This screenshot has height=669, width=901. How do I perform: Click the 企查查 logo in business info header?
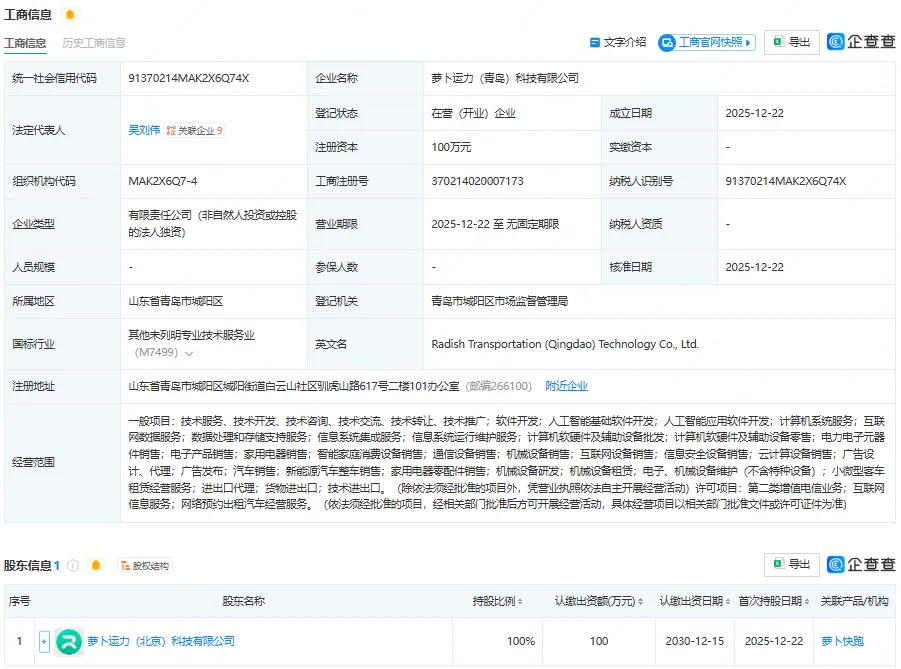click(x=862, y=42)
